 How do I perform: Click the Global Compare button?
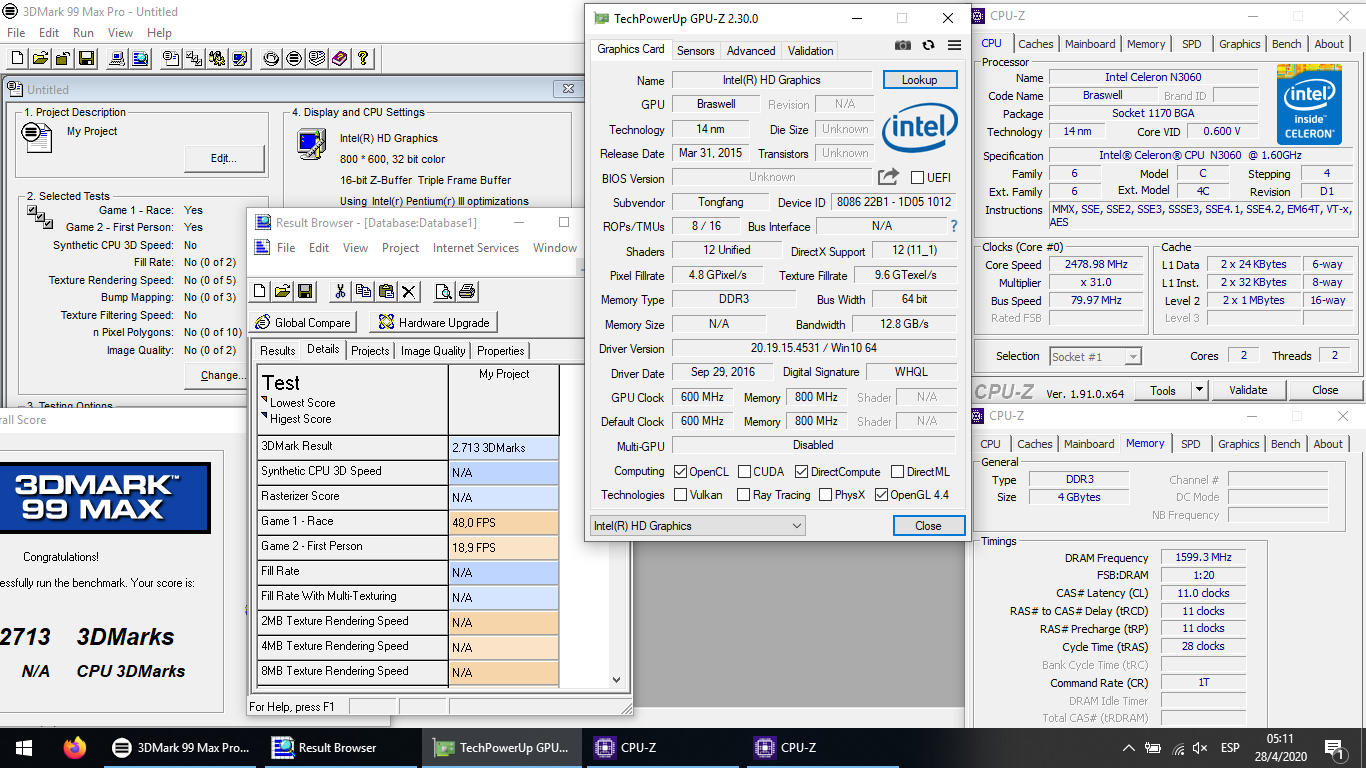[x=303, y=323]
